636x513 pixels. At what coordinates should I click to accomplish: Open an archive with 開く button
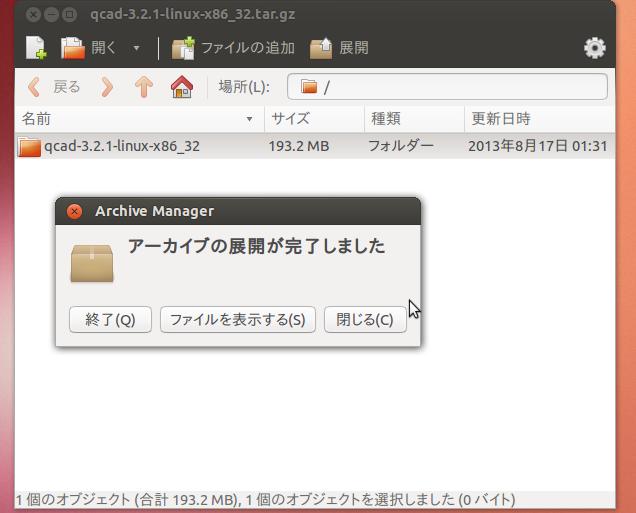(89, 48)
